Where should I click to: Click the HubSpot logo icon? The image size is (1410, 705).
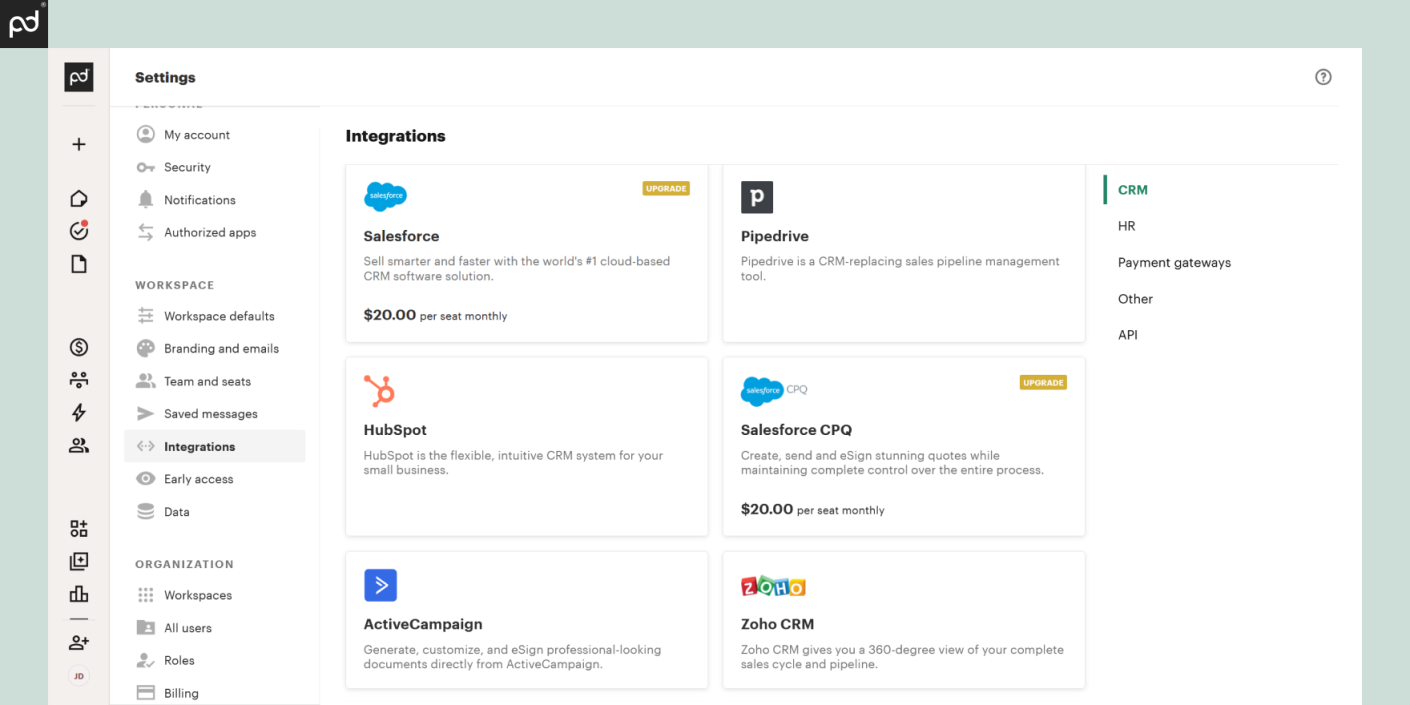[x=379, y=391]
